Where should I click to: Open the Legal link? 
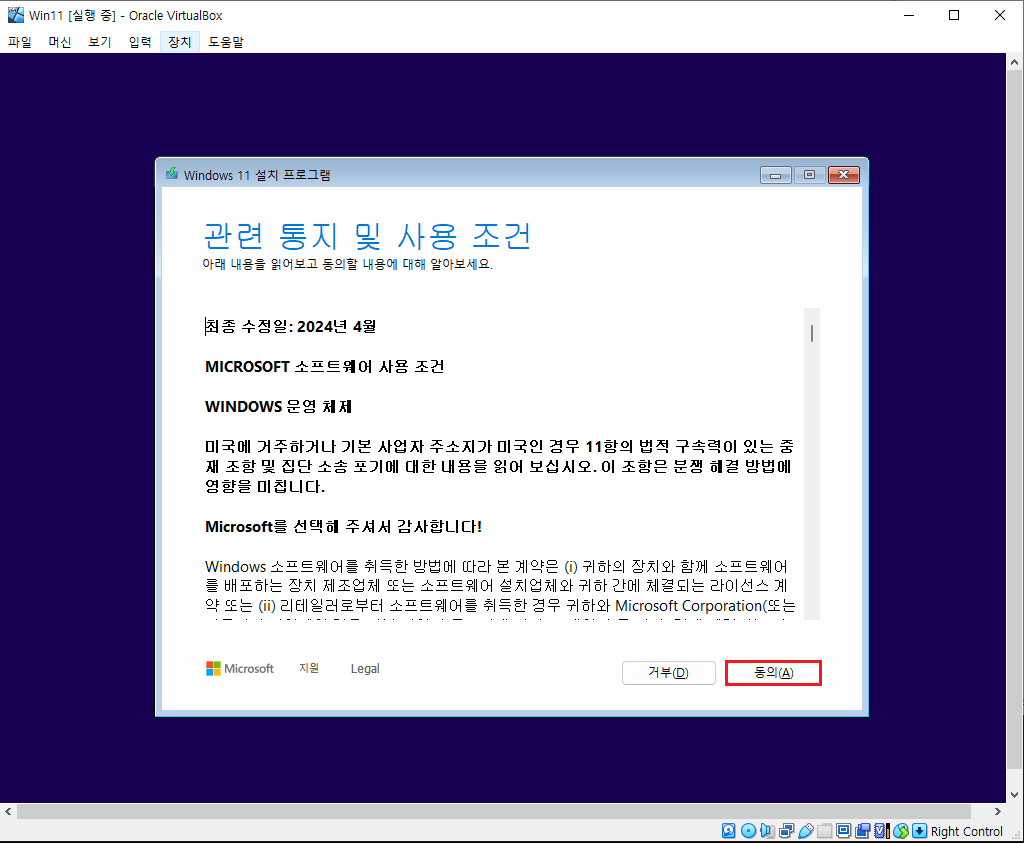[365, 669]
